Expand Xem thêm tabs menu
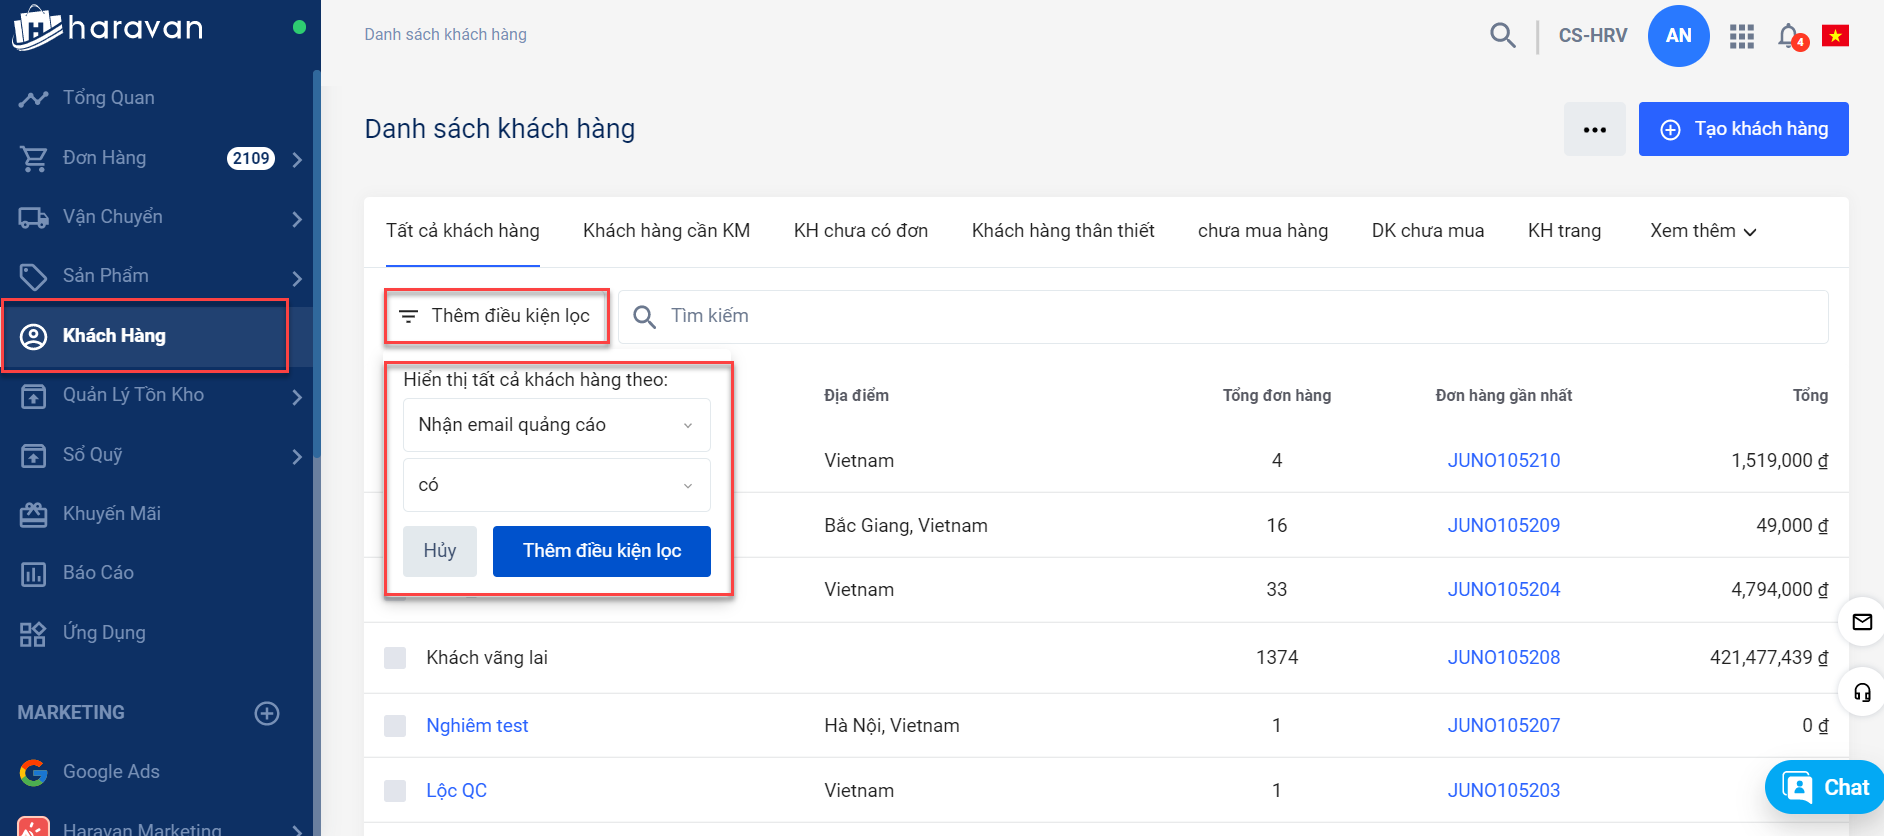 tap(1702, 231)
